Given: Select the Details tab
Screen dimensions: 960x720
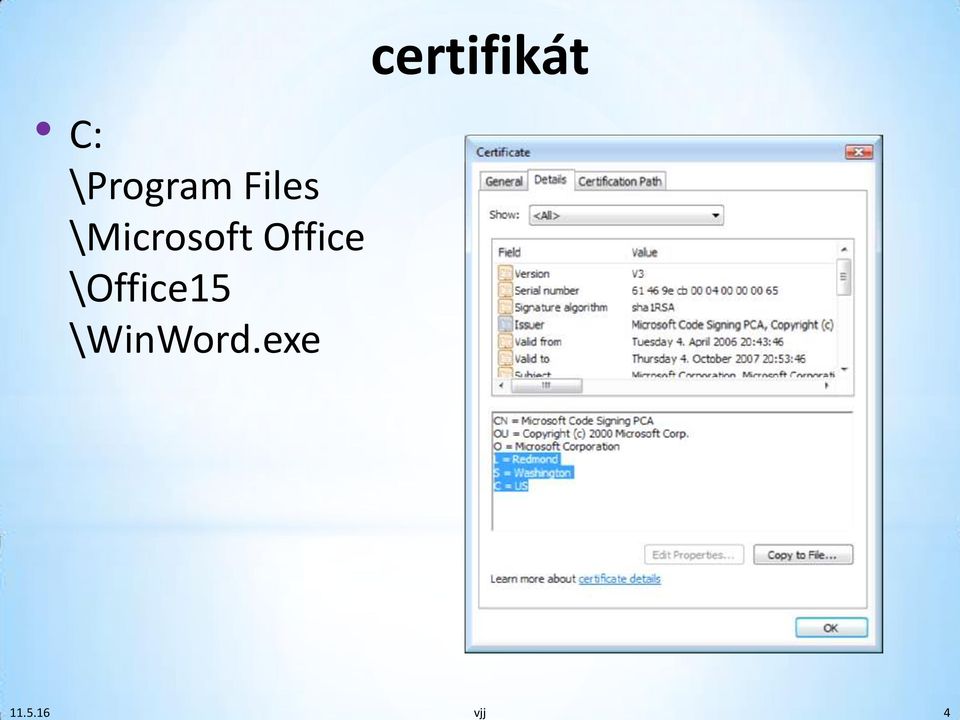Looking at the screenshot, I should [550, 179].
